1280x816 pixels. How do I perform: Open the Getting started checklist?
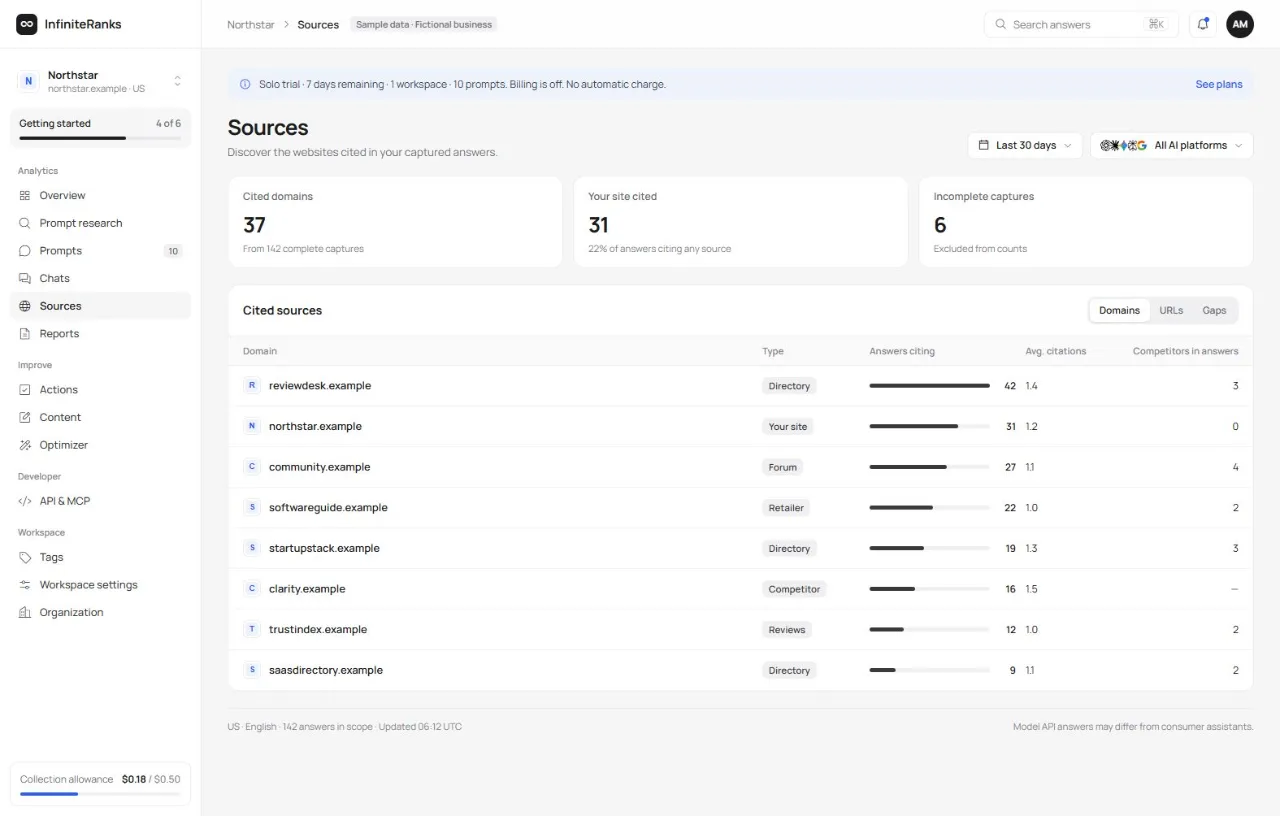[x=100, y=128]
